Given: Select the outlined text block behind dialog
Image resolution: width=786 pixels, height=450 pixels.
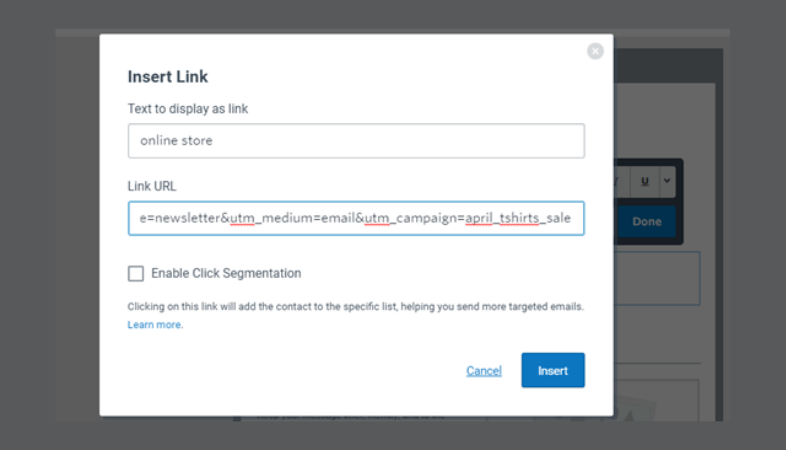Looking at the screenshot, I should (x=657, y=279).
